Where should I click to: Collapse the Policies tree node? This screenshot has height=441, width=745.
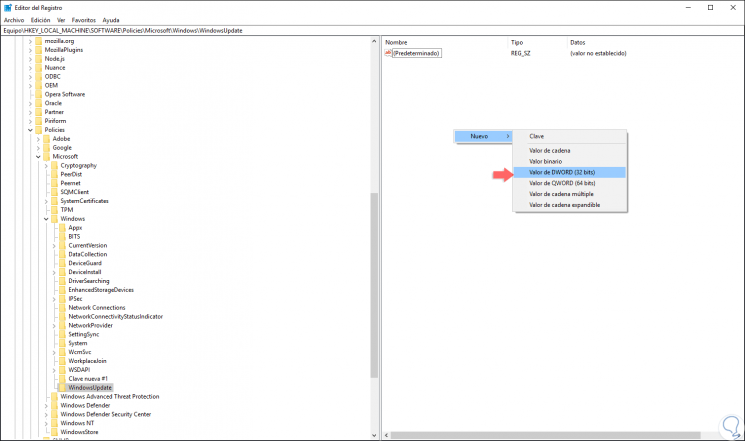(30, 130)
